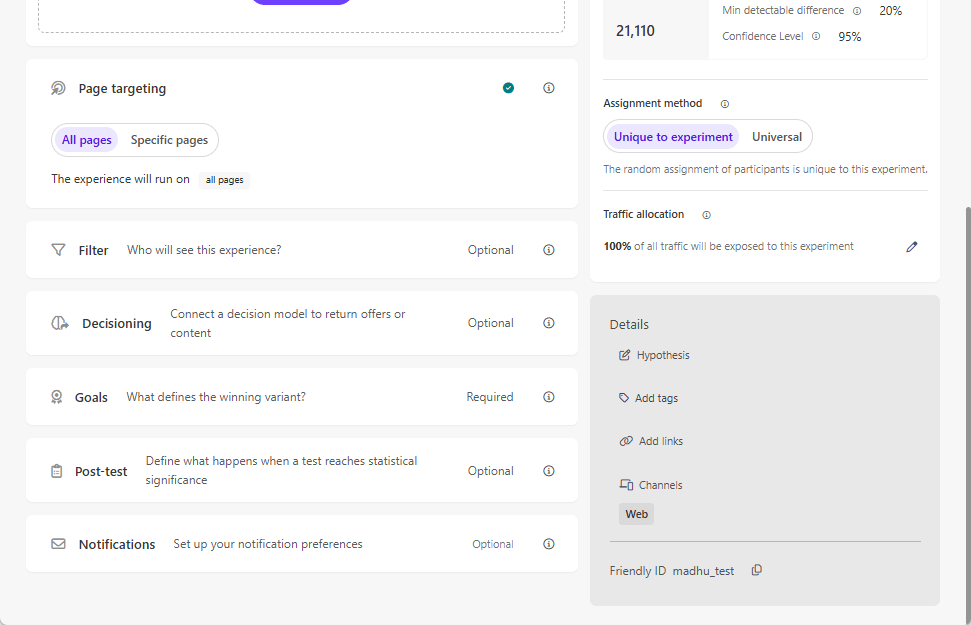Select Specific pages targeting
This screenshot has height=625, width=971.
pyautogui.click(x=168, y=139)
